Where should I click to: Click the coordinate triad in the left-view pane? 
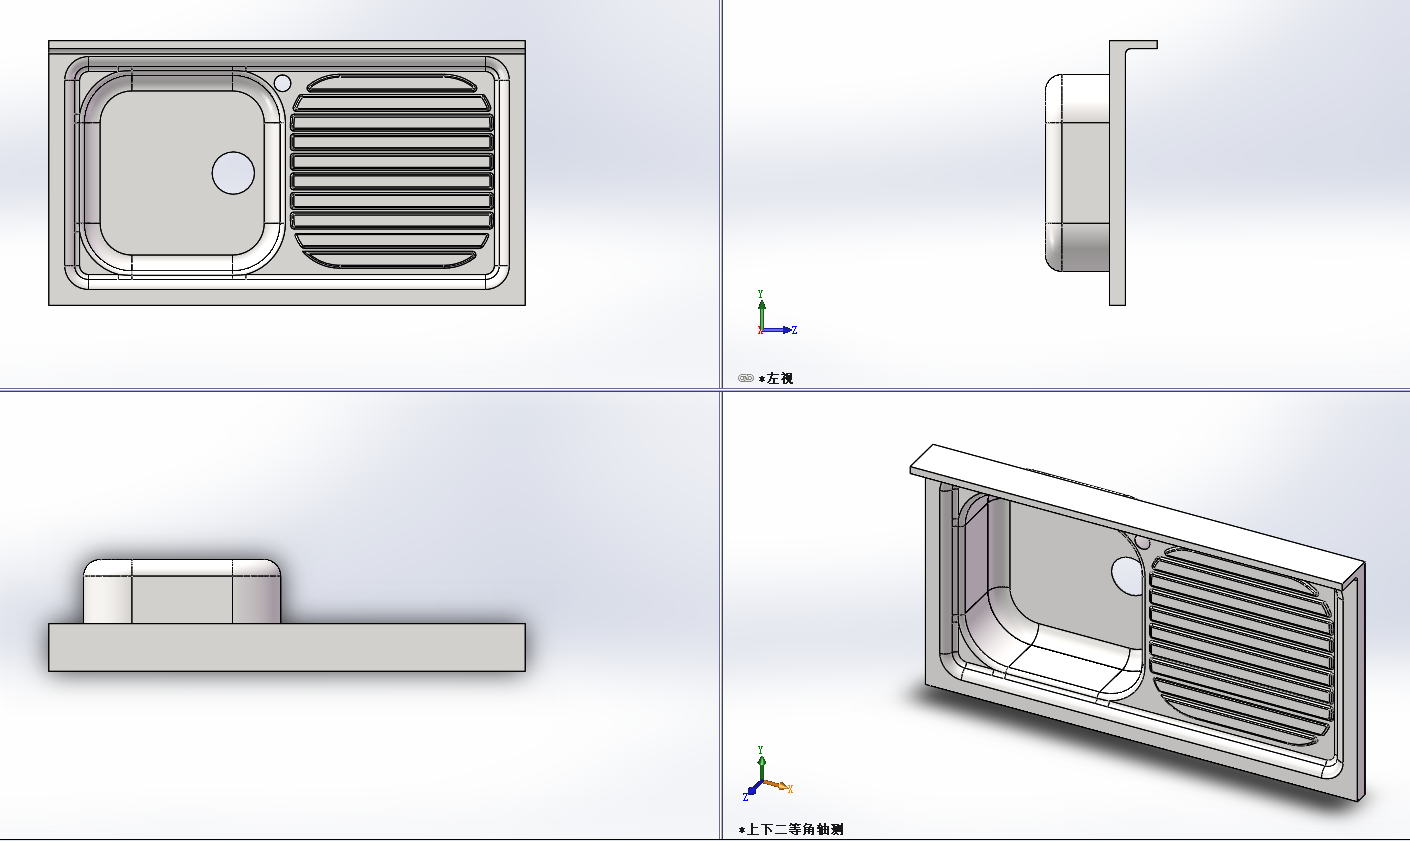(776, 313)
